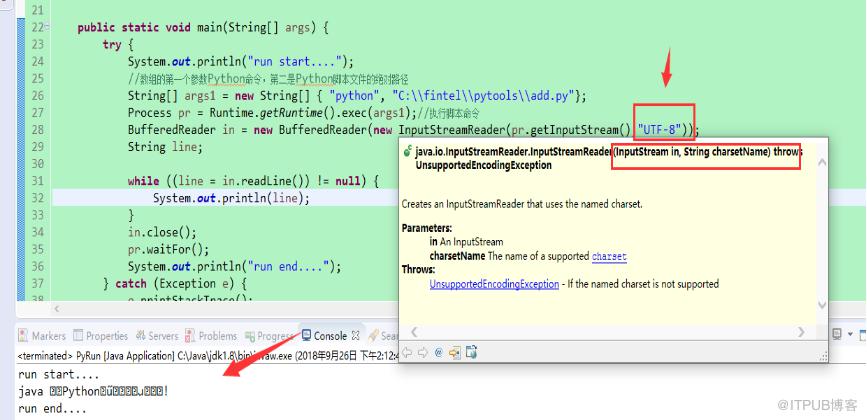Follow the charset link in Javadoc popup
Viewport: 867px width, 420px height.
pyautogui.click(x=609, y=256)
